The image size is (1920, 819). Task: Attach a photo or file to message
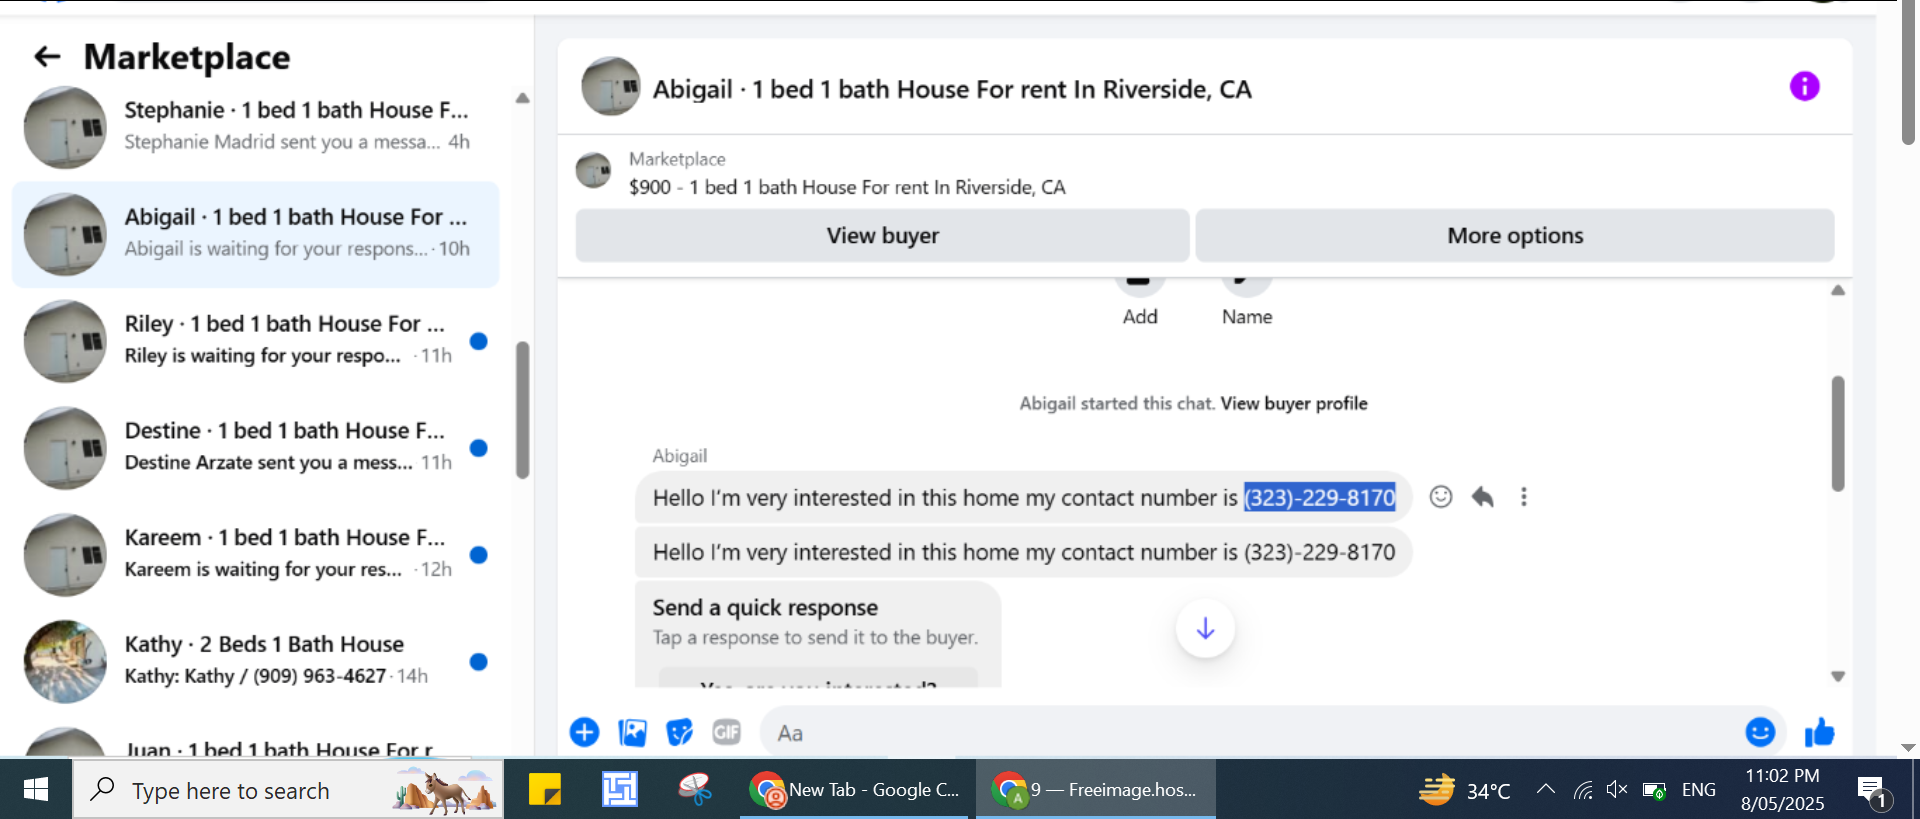point(632,733)
